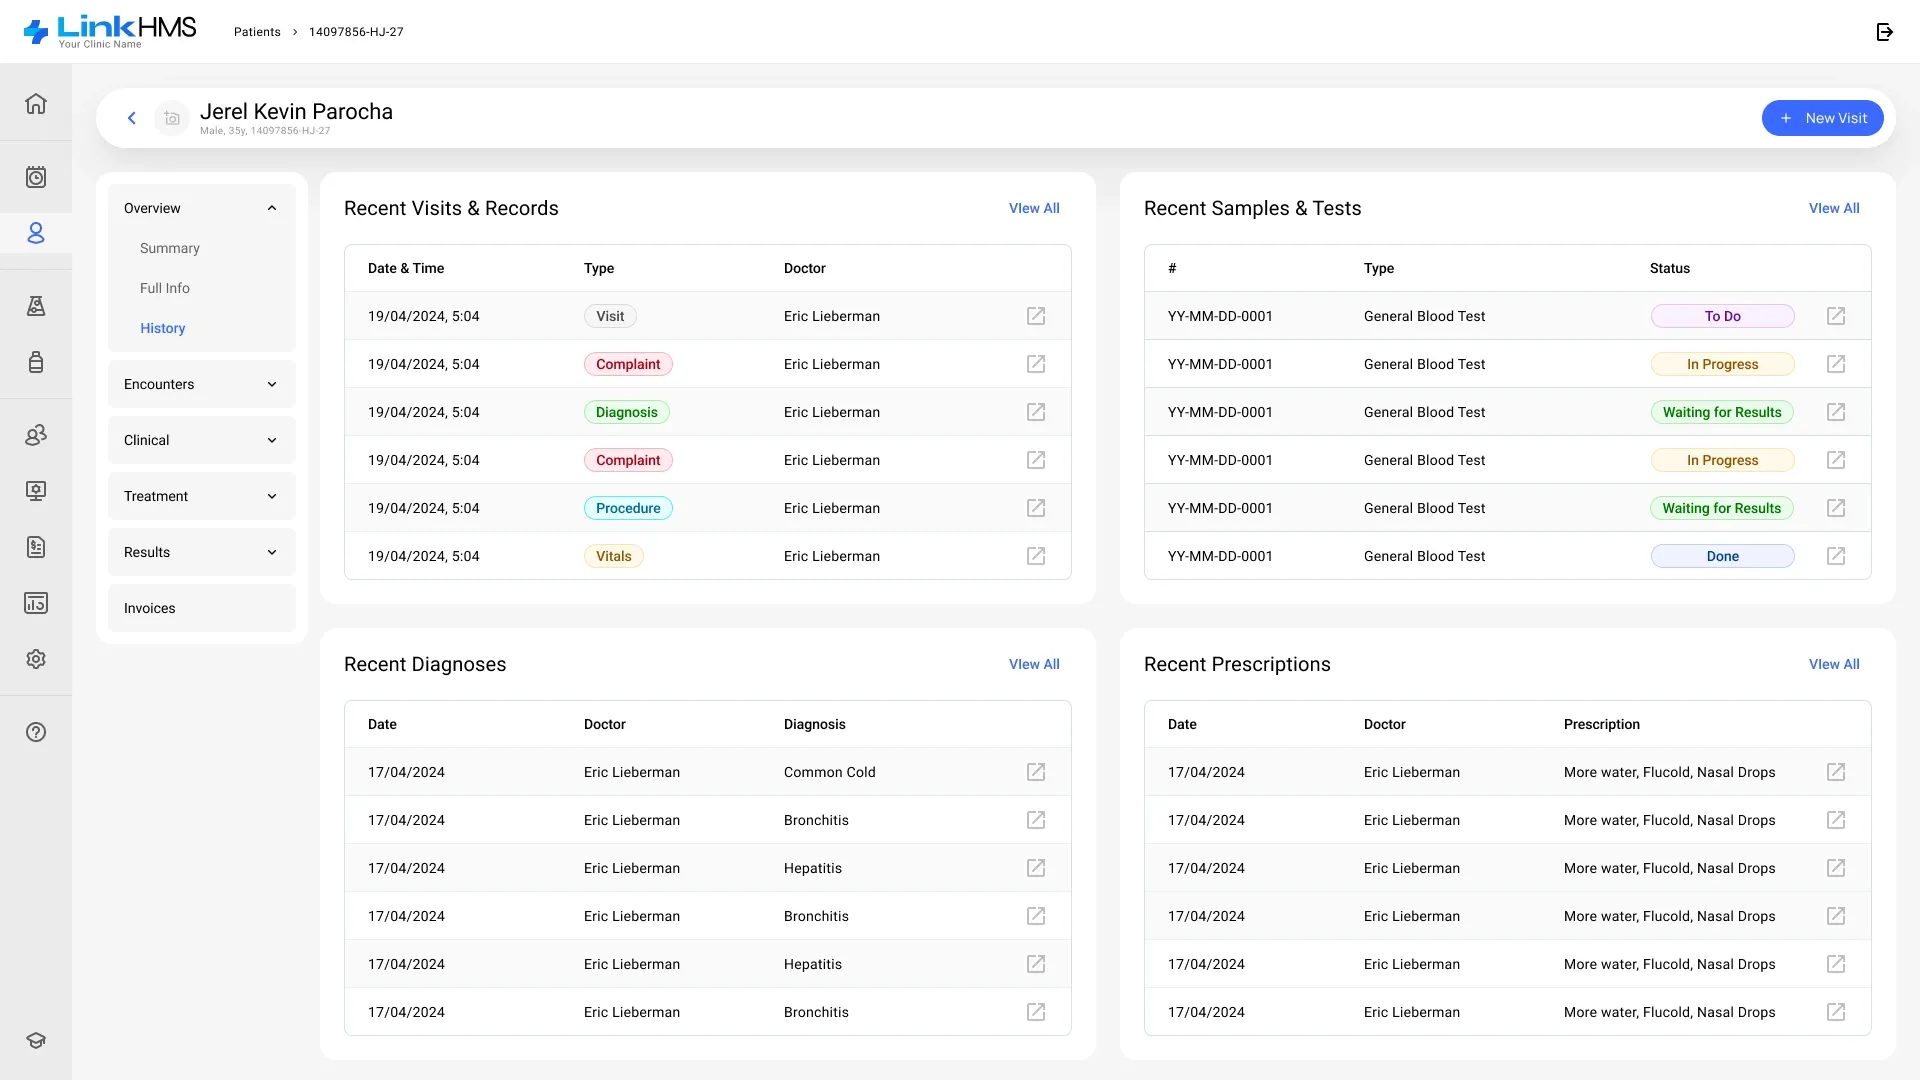View All recent visits and records
Viewport: 1920px width, 1080px height.
pos(1034,208)
